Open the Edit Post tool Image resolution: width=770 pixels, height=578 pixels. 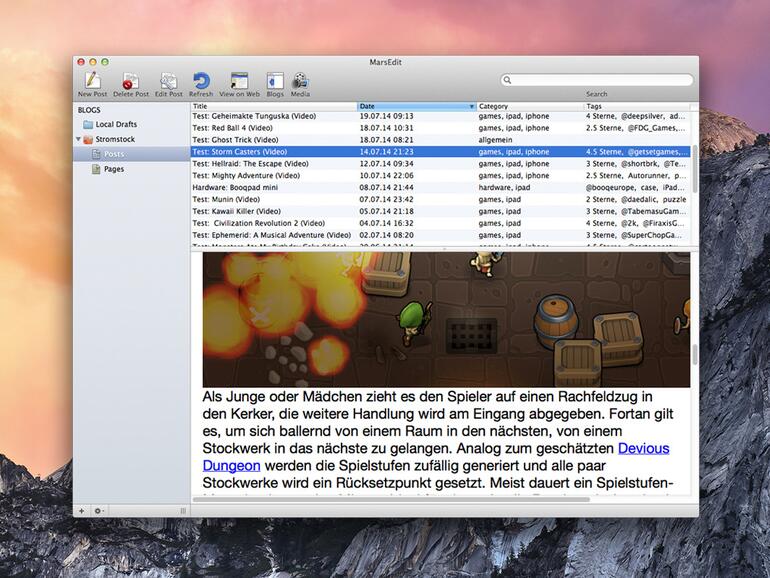[168, 84]
